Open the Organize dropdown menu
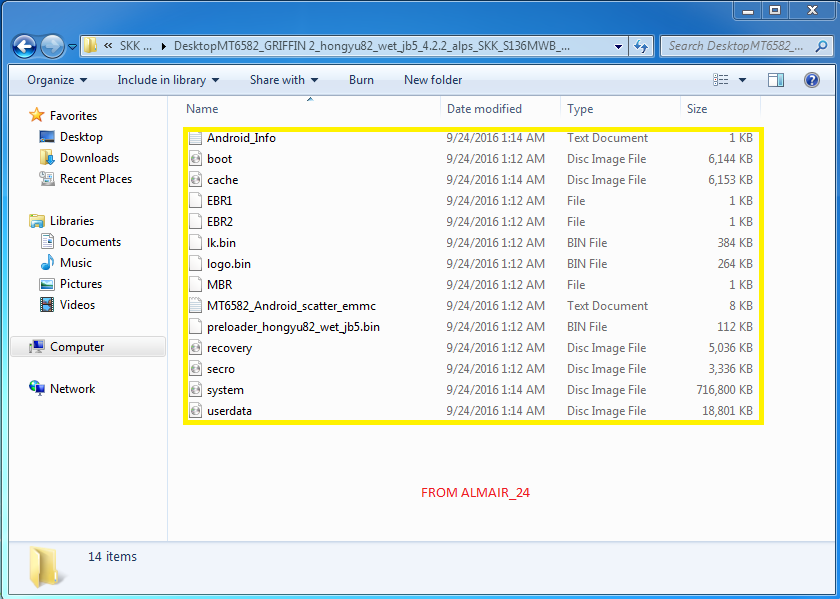The height and width of the screenshot is (599, 840). coord(57,80)
